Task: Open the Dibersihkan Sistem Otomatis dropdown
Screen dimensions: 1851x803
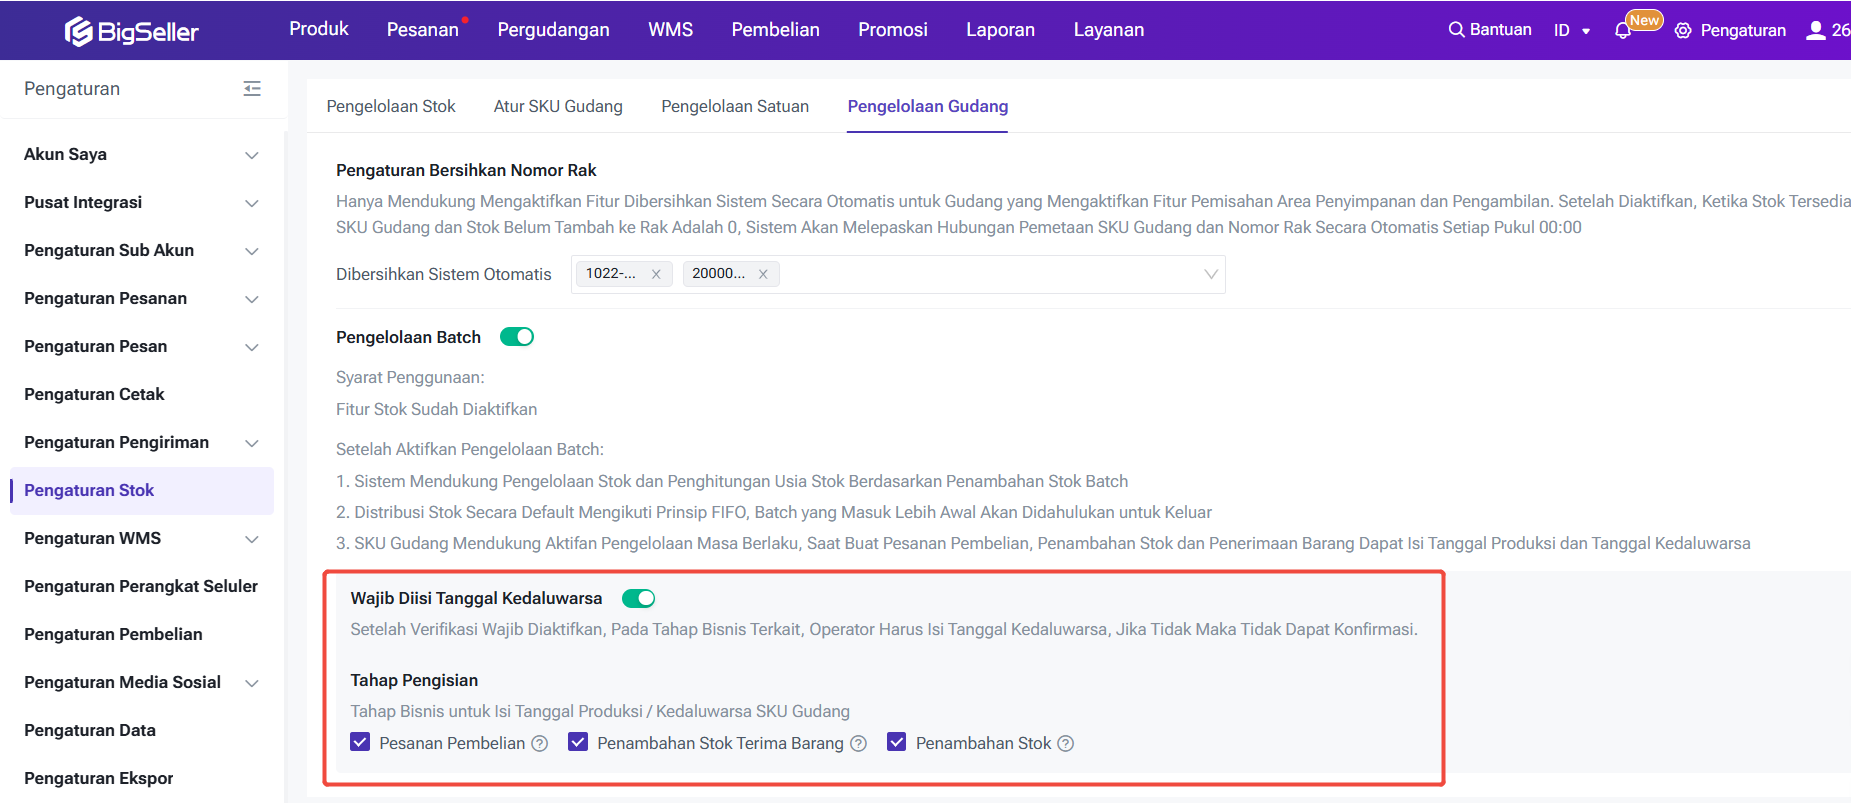Action: (x=1210, y=274)
